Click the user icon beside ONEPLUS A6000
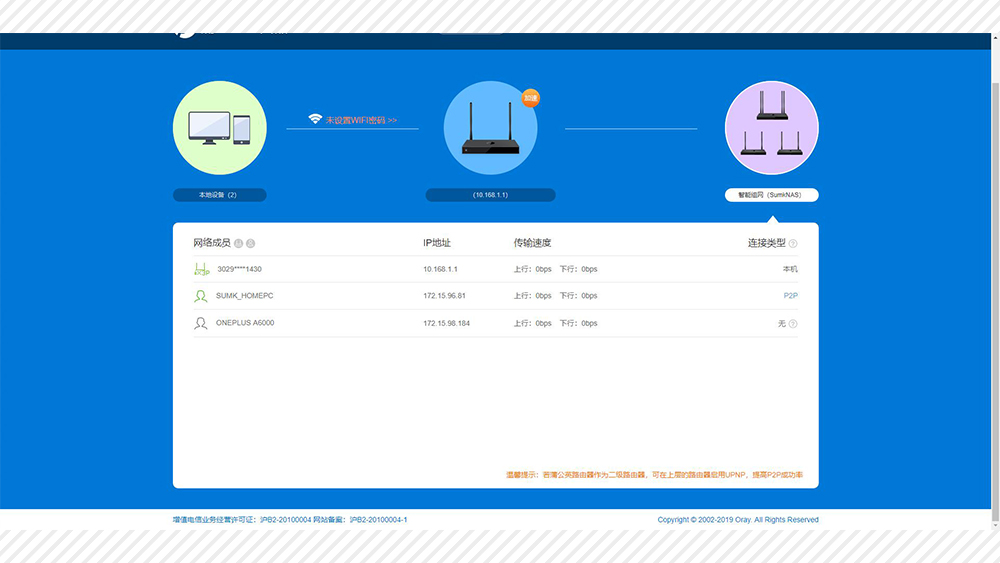Viewport: 1000px width, 563px height. 201,323
